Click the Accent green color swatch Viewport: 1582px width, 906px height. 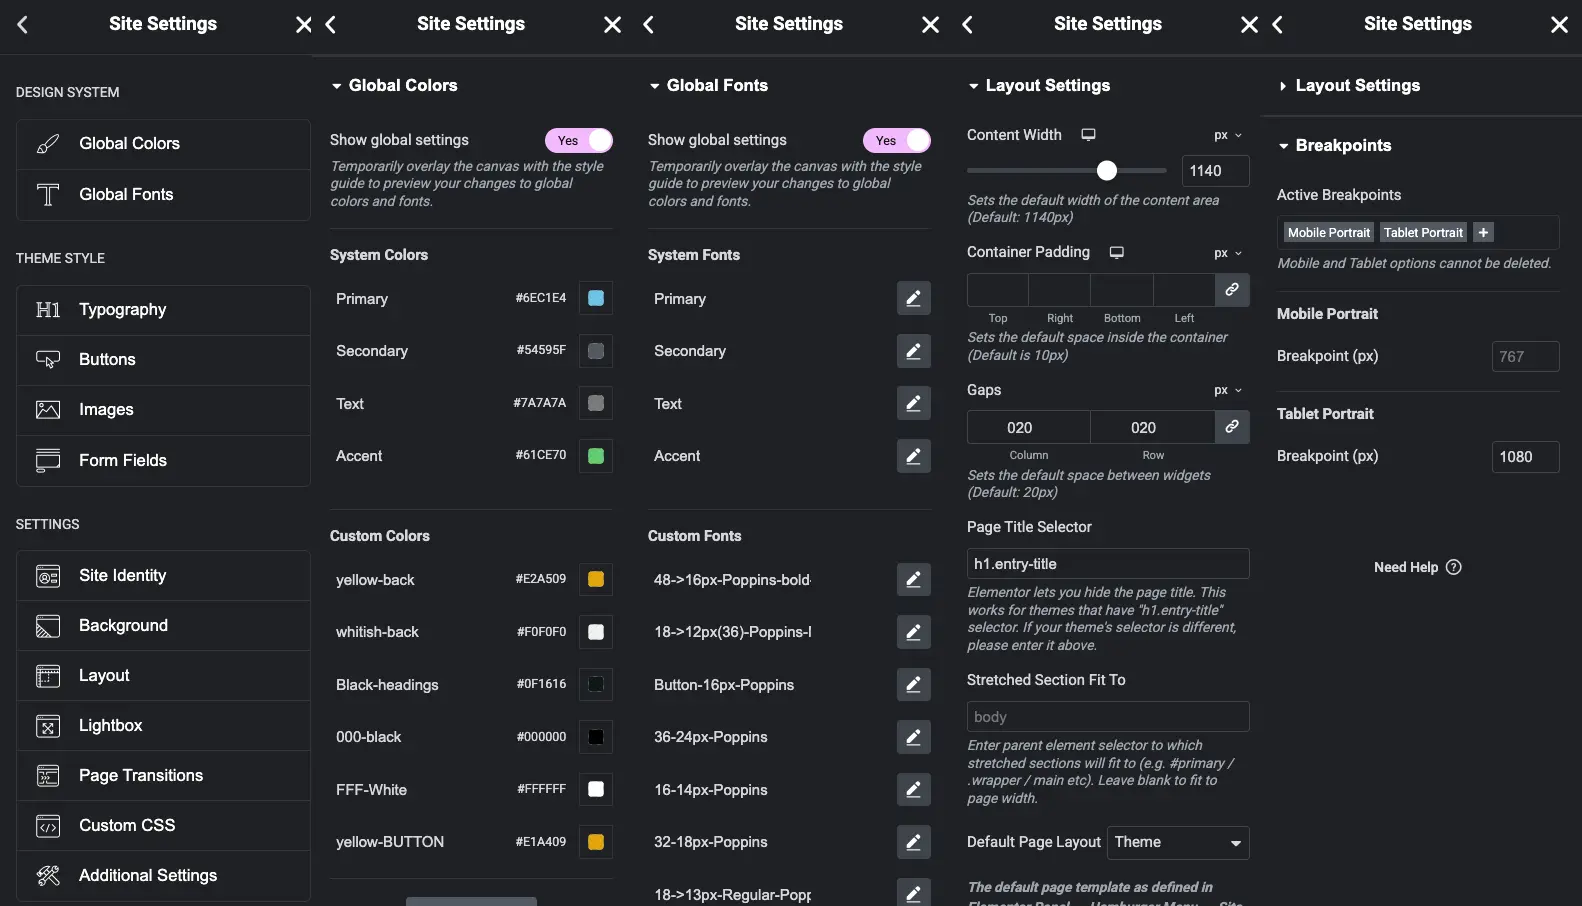[596, 456]
